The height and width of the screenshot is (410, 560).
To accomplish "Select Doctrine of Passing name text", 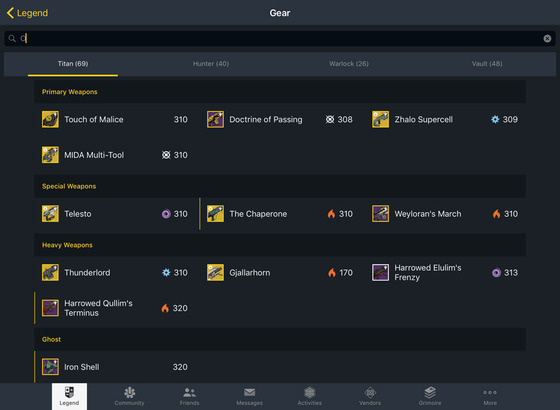I will pos(266,120).
